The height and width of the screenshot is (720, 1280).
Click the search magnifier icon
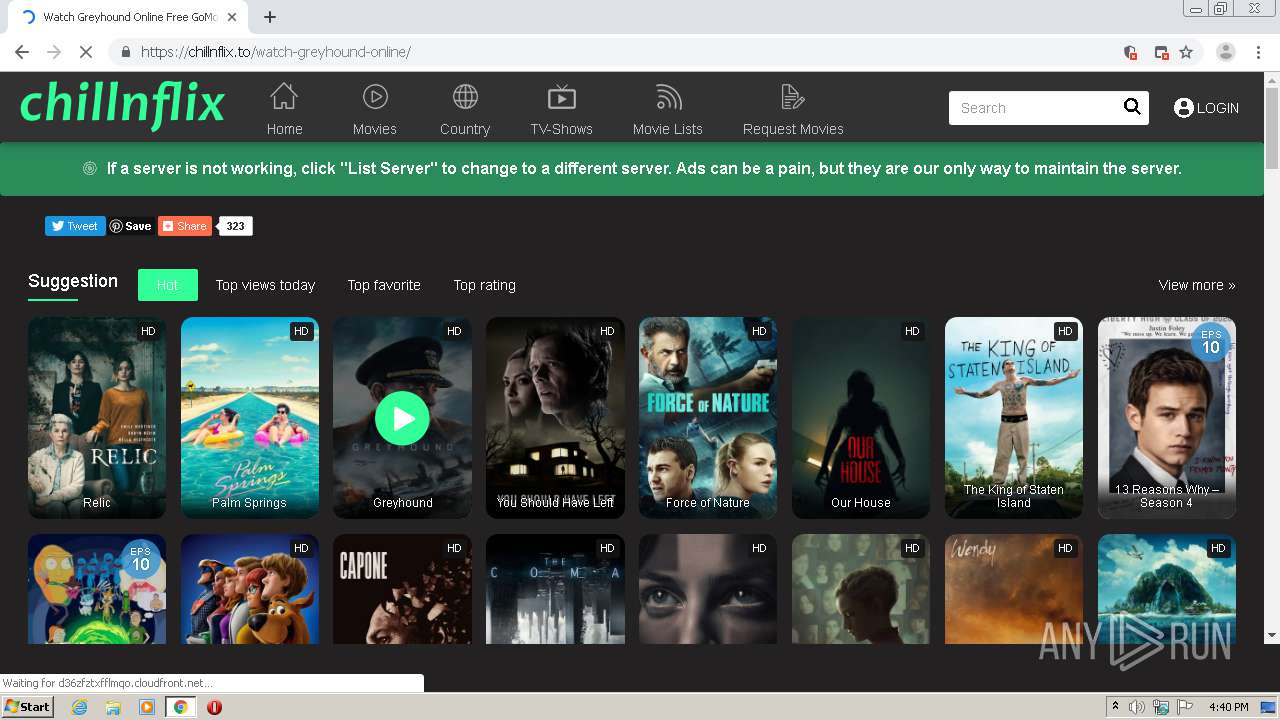[1132, 107]
